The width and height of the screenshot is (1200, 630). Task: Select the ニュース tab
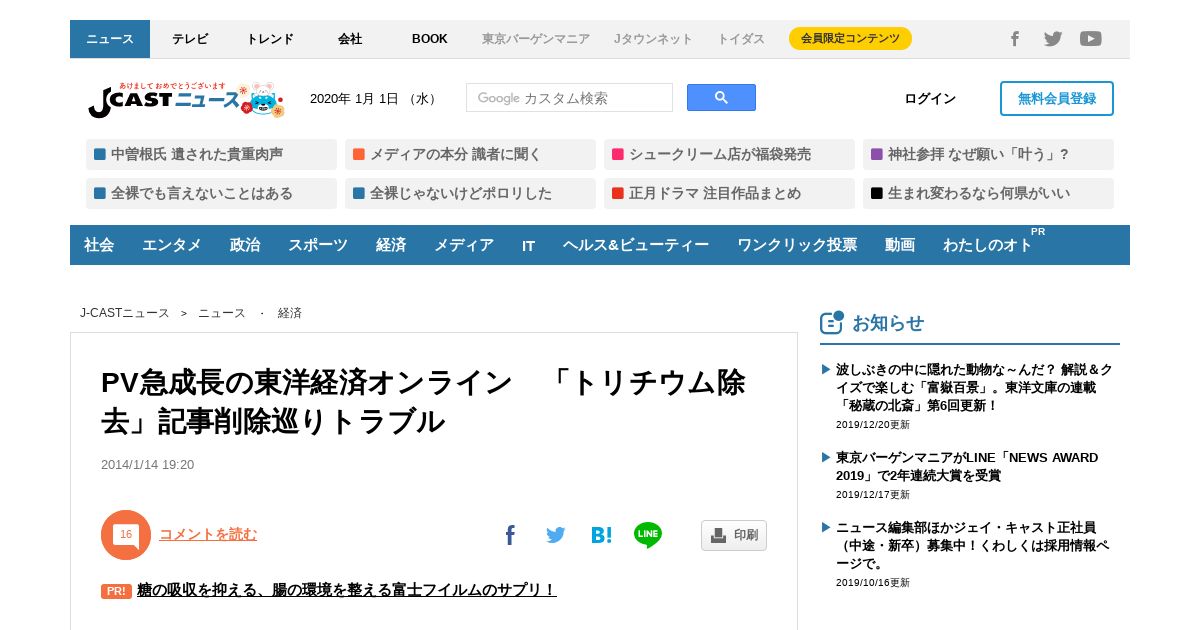point(110,39)
